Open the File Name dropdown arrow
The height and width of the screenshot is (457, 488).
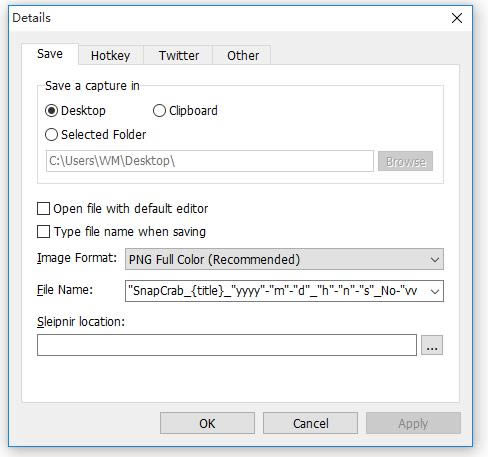(434, 291)
